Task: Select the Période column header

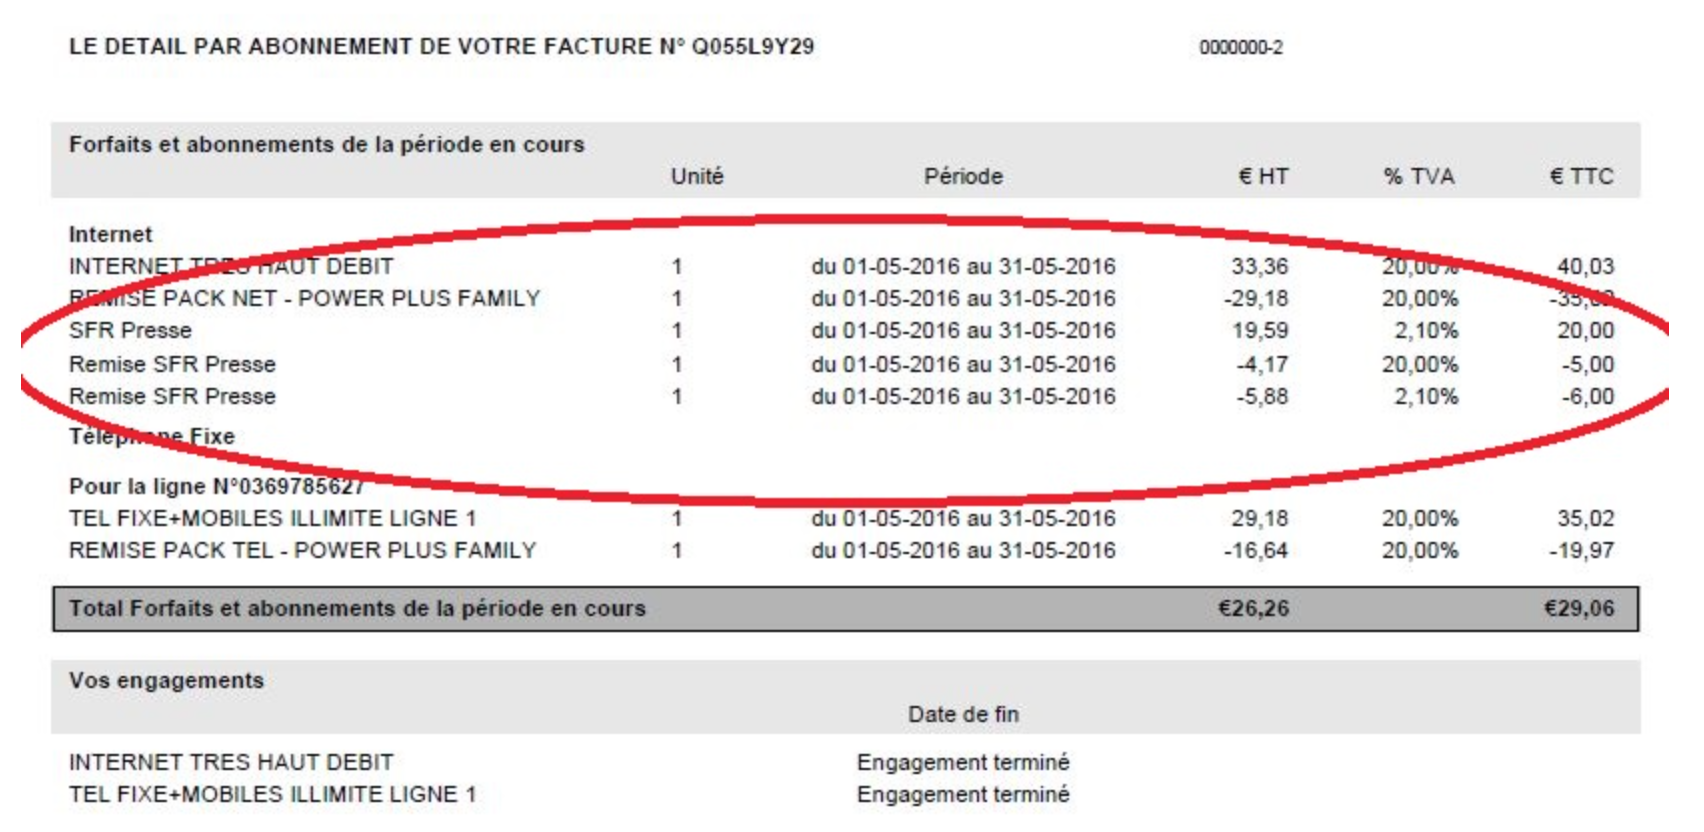Action: pos(963,177)
